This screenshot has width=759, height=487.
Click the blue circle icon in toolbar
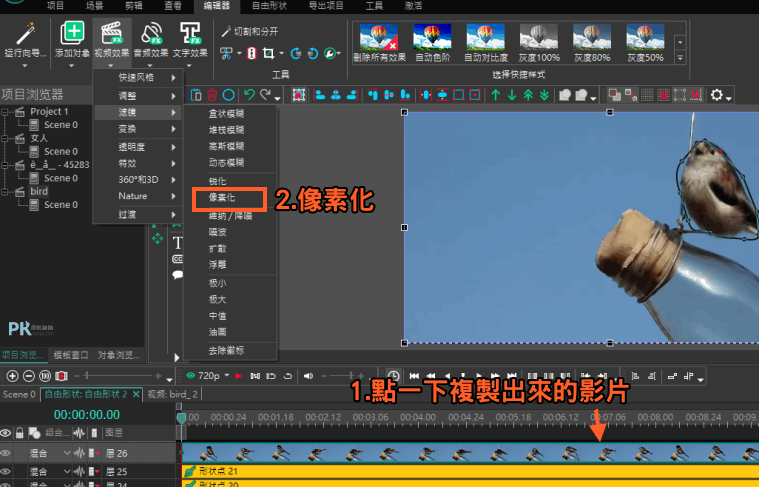coord(228,95)
